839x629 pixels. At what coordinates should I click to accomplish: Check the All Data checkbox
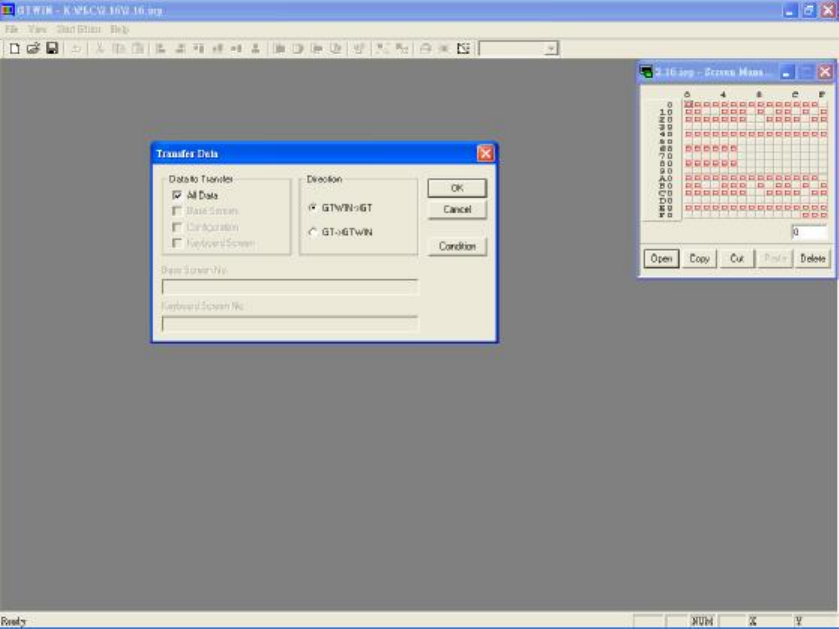click(177, 195)
